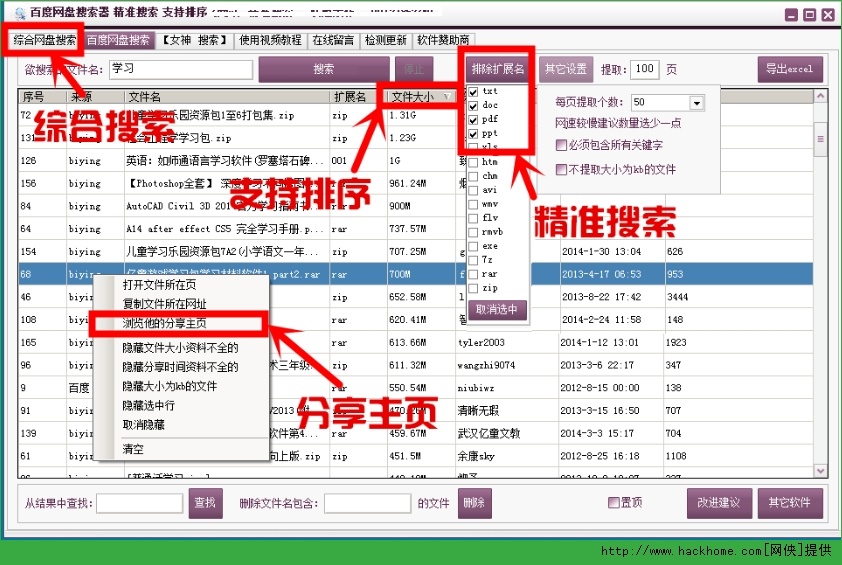Sort by the 扩展名 column header
Image resolution: width=842 pixels, height=565 pixels.
358,97
